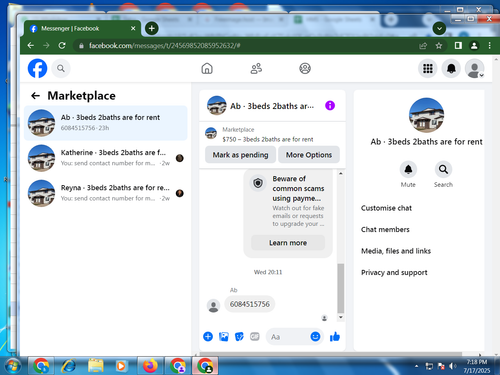Click the share page icon in address bar
This screenshot has width=500, height=375.
(x=423, y=46)
